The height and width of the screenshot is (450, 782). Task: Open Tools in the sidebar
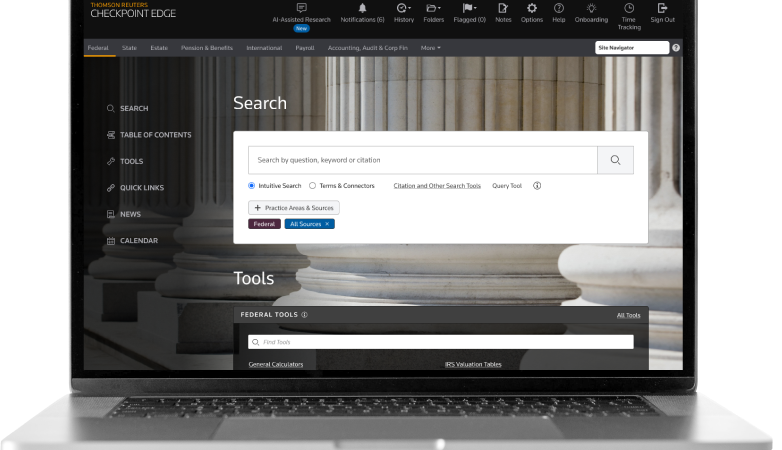point(125,161)
